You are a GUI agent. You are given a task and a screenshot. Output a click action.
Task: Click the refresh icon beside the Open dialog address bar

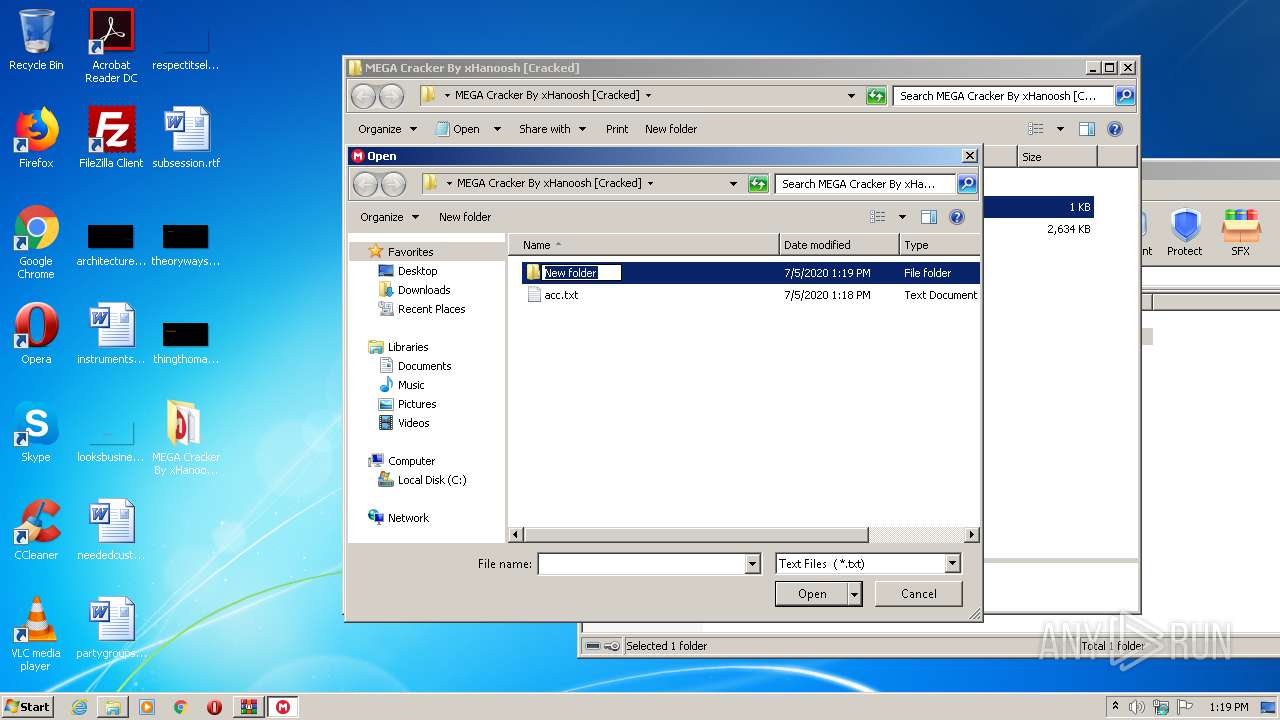(758, 184)
